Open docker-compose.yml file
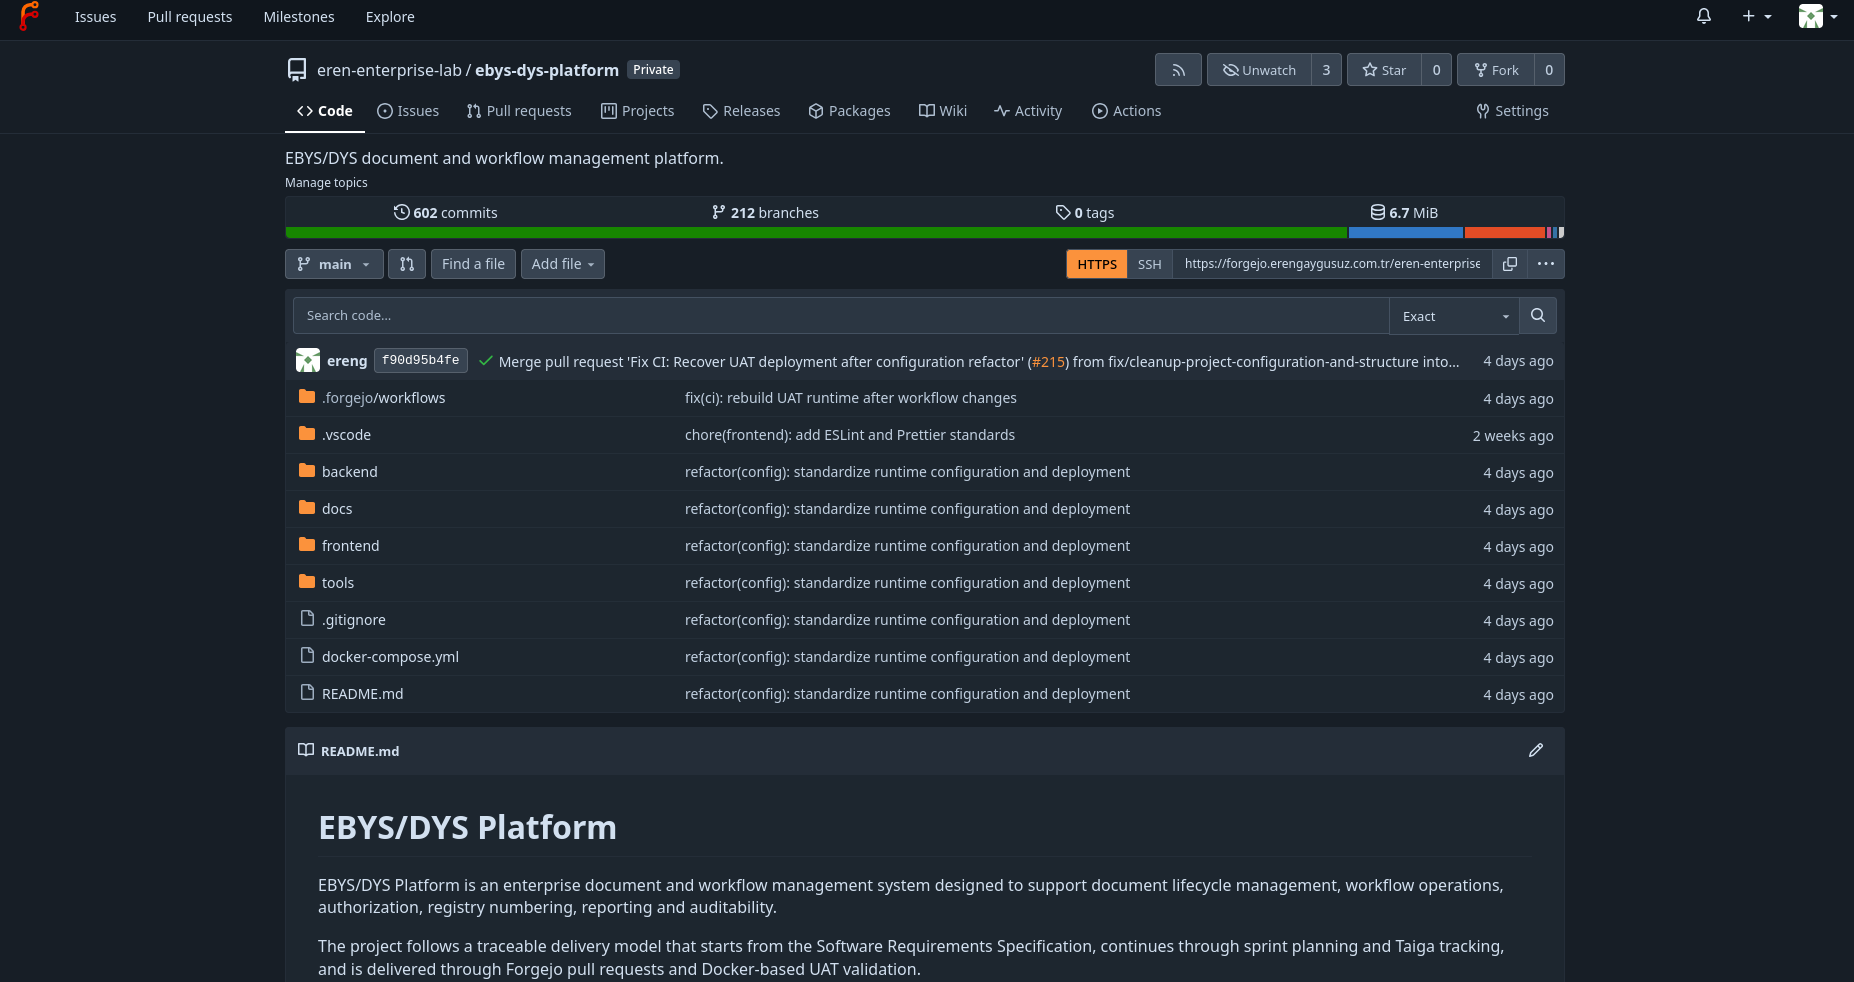 pos(391,657)
